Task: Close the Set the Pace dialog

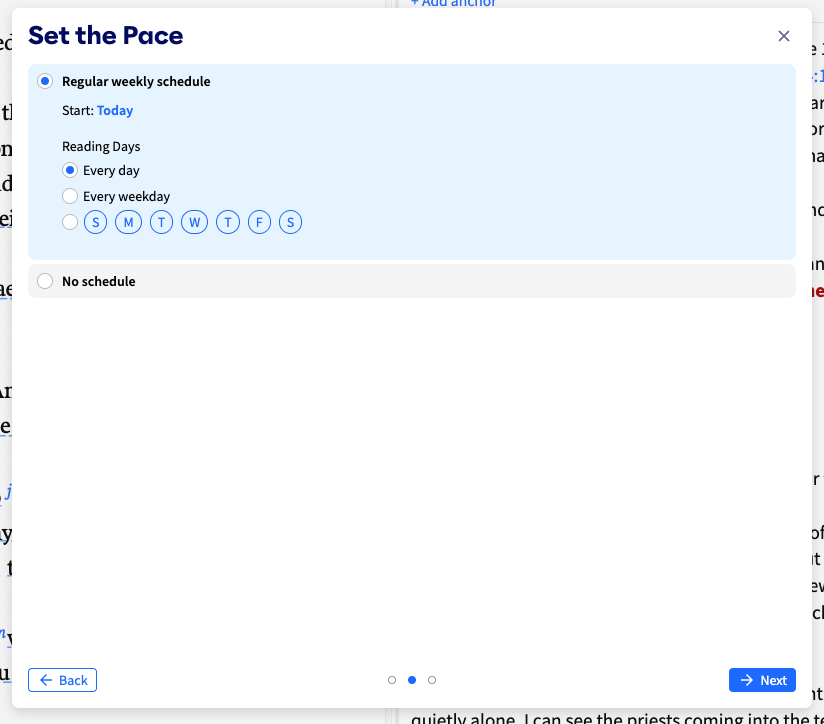Action: point(784,36)
